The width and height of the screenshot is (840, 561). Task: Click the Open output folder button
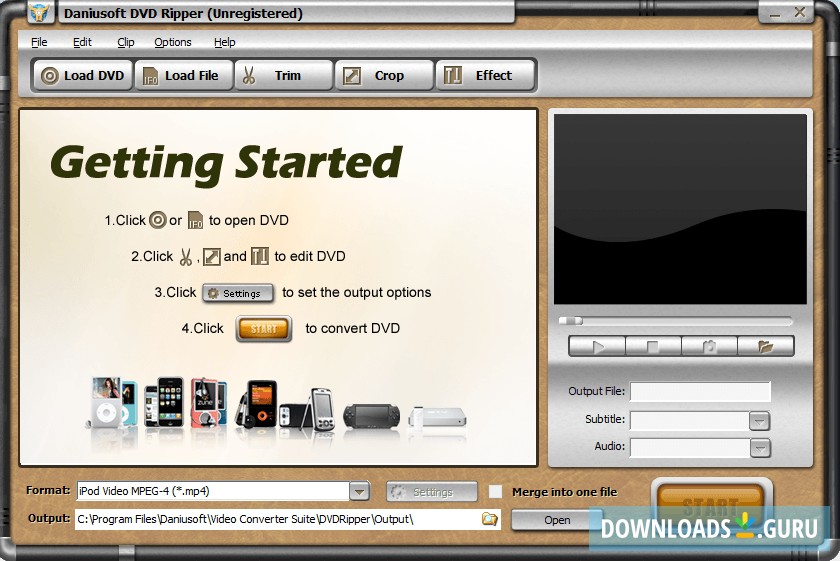(x=557, y=520)
